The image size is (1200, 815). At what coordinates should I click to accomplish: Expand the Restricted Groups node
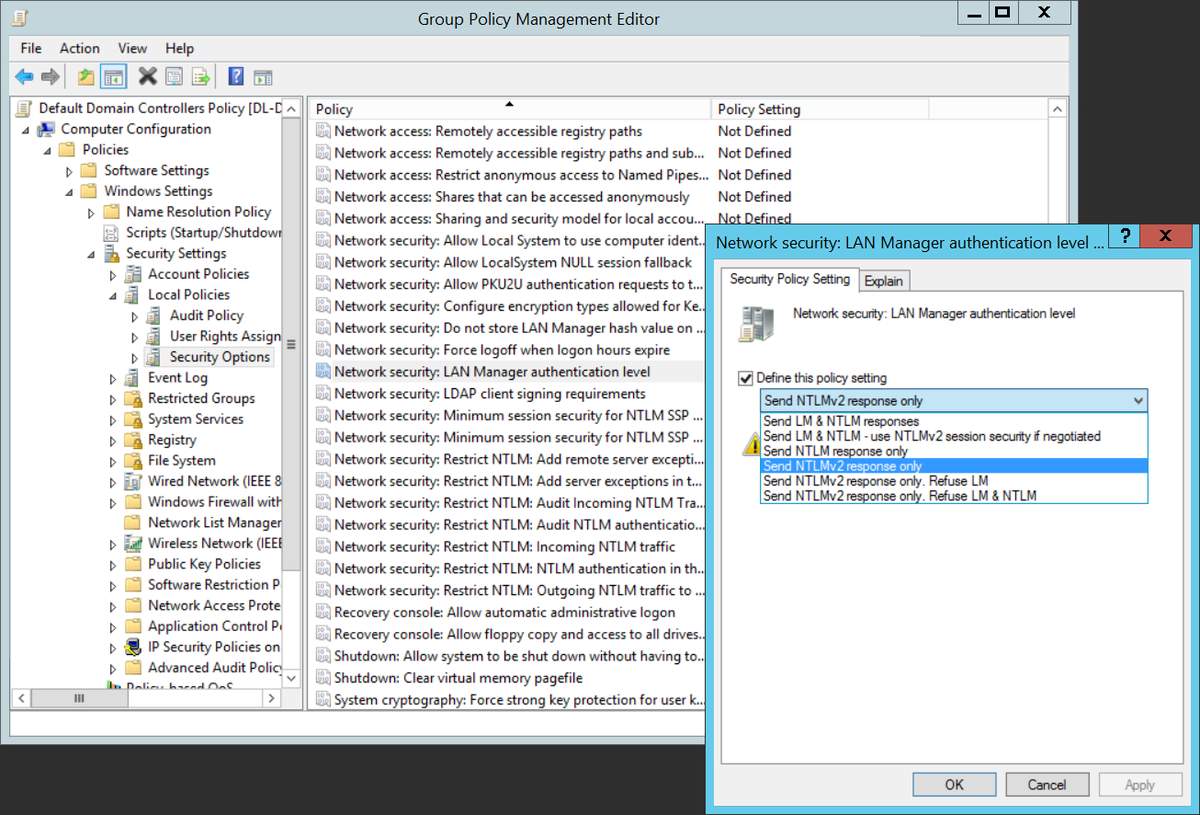[x=113, y=399]
